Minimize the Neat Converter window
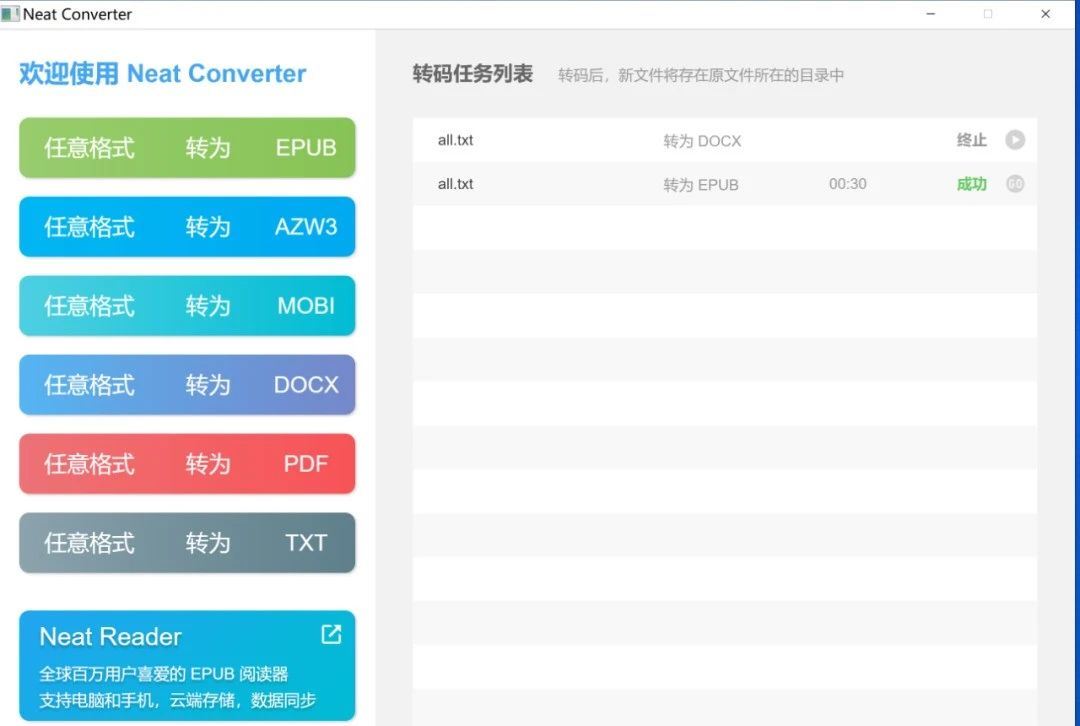The height and width of the screenshot is (726, 1080). click(x=931, y=14)
